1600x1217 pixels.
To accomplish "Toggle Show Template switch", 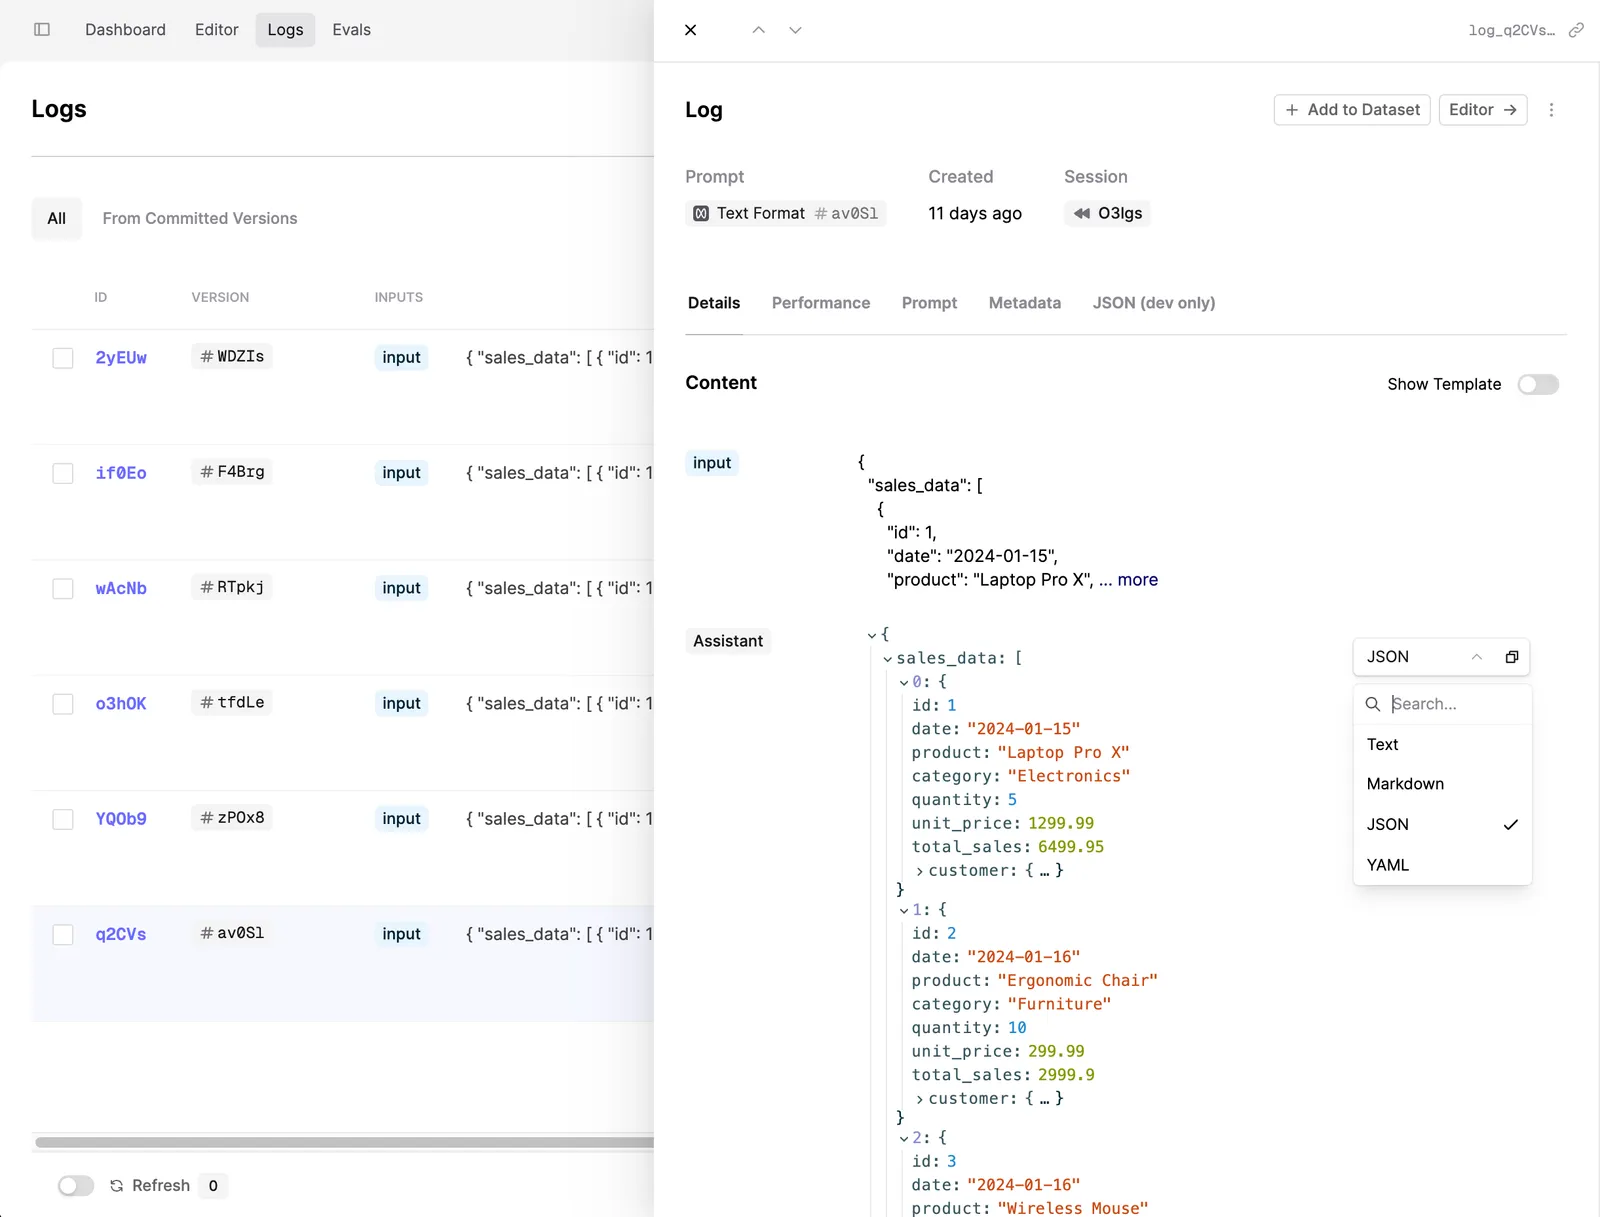I will 1538,384.
